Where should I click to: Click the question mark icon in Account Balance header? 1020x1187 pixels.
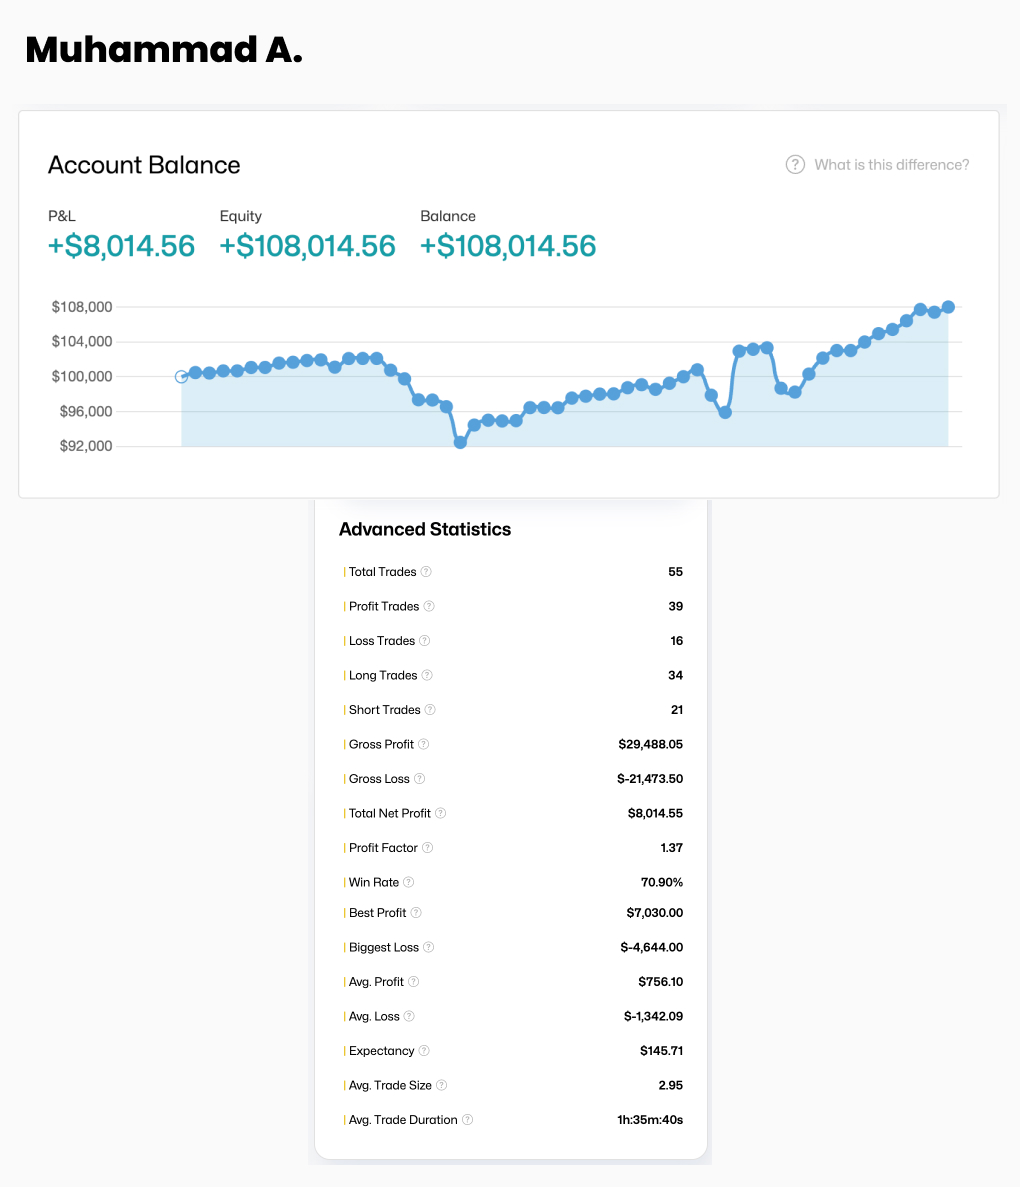(x=795, y=165)
